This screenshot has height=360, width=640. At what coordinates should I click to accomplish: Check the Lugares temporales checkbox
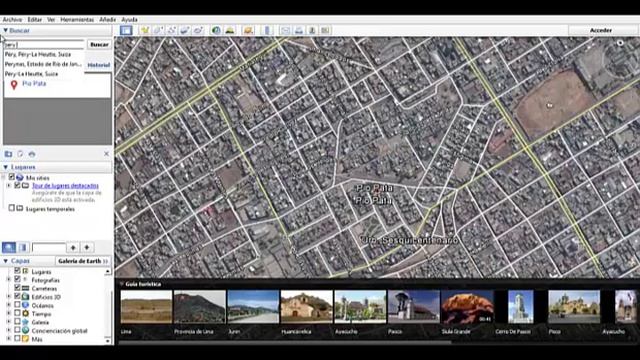click(x=12, y=208)
